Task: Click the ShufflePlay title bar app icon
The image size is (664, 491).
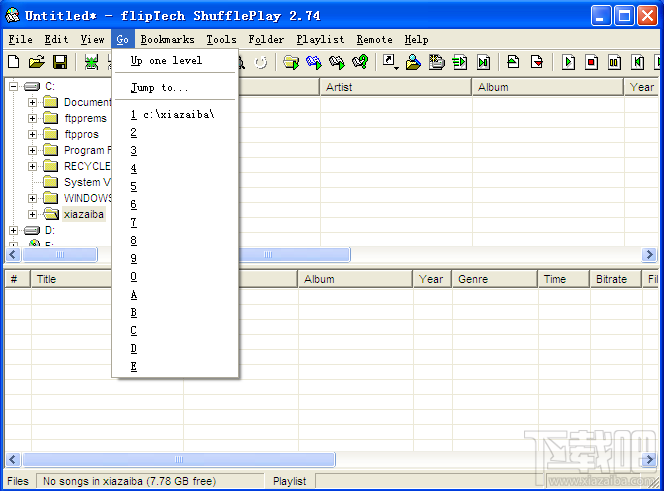Action: tap(13, 15)
